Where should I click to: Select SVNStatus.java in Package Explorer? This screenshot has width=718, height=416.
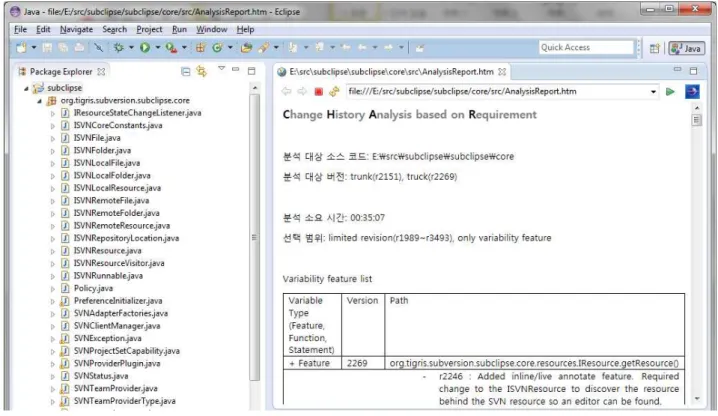(101, 376)
